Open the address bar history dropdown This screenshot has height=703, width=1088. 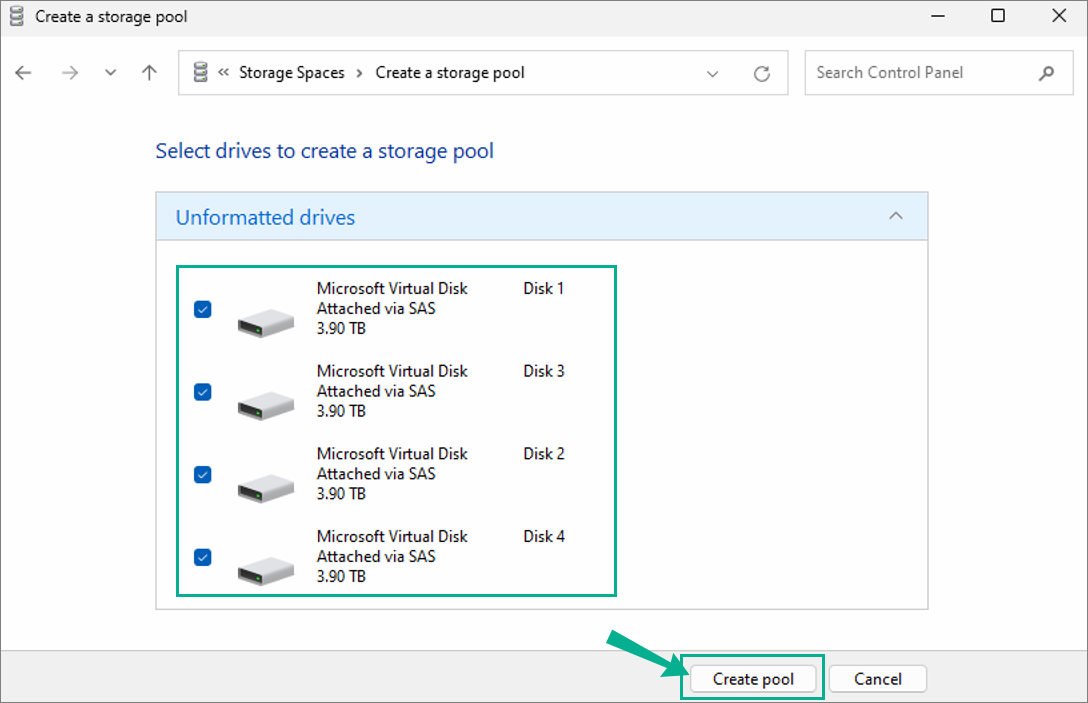[712, 74]
